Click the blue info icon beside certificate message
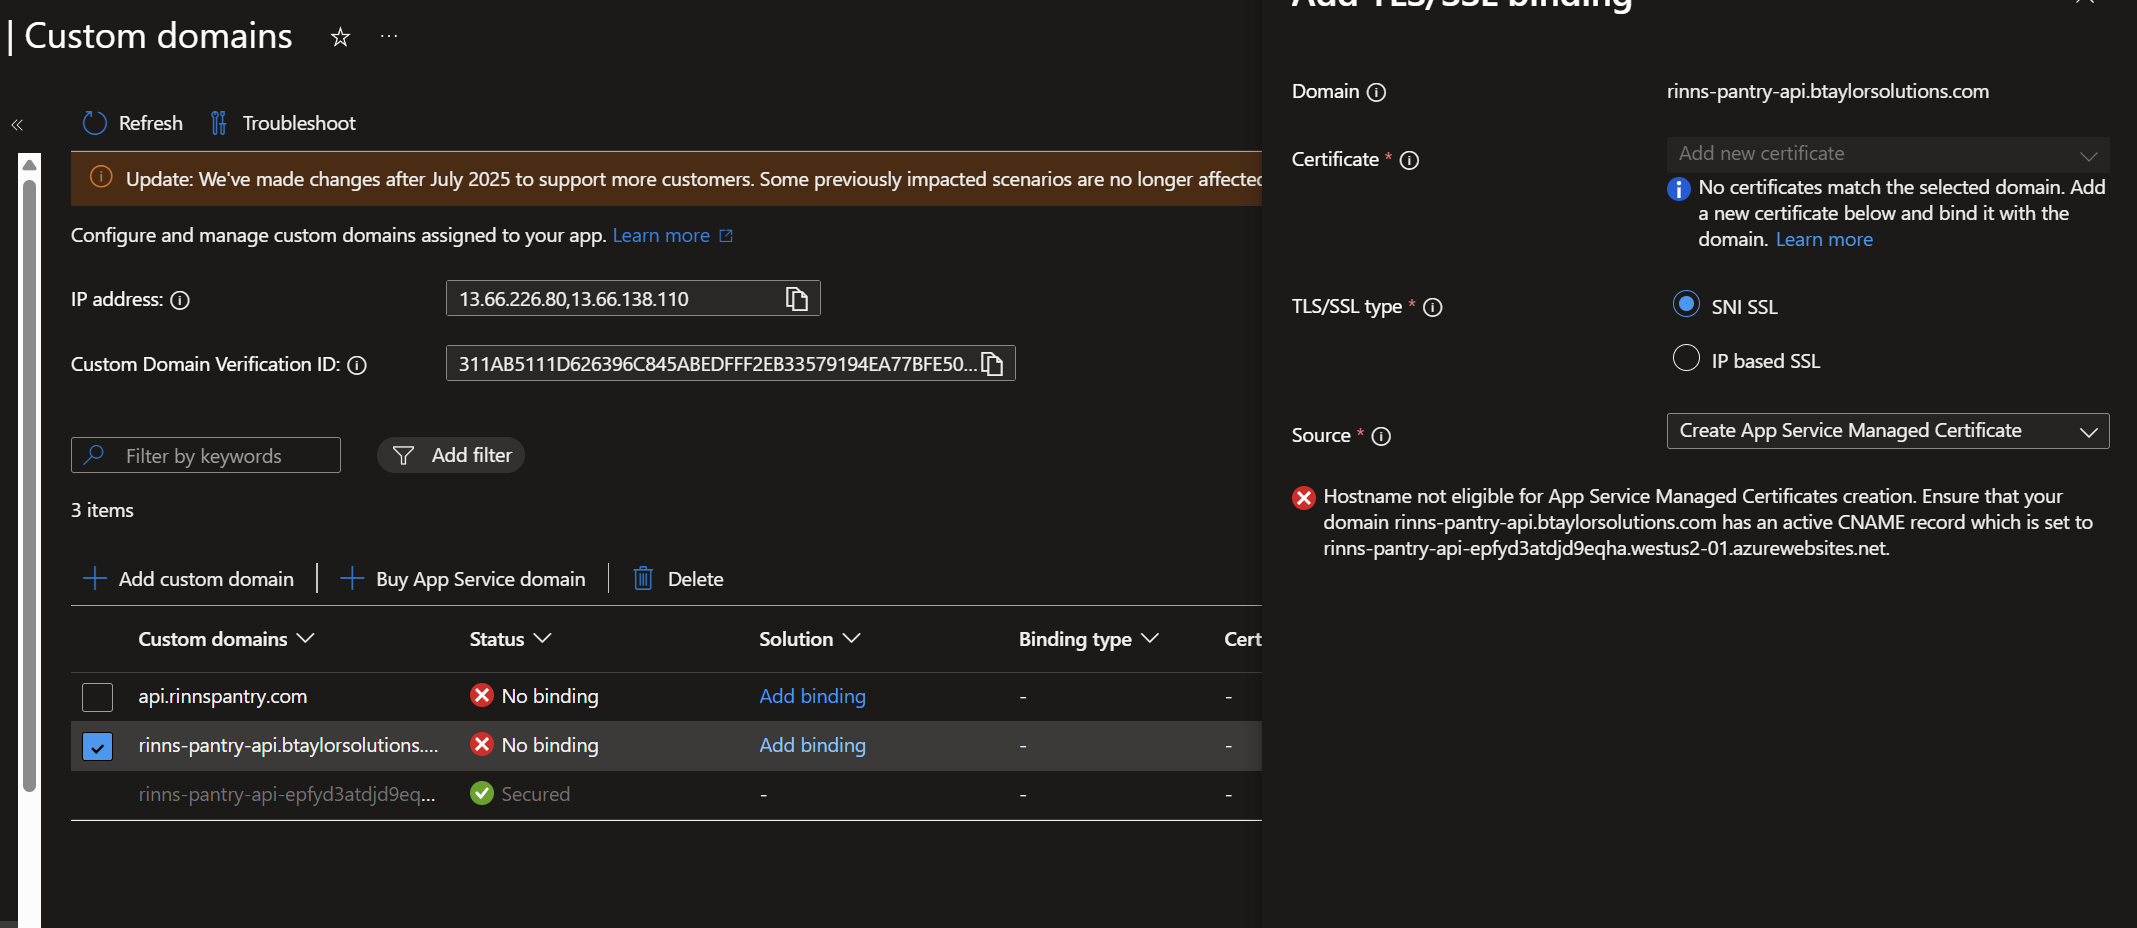 coord(1679,189)
